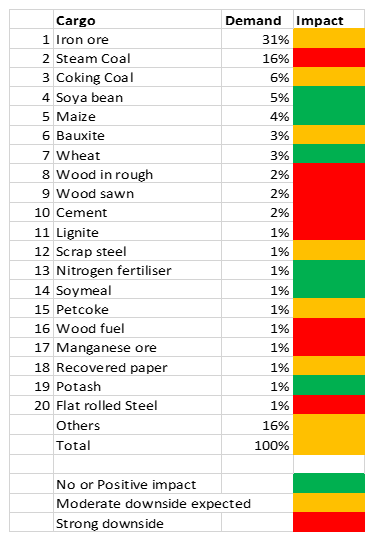This screenshot has width=384, height=544.
Task: Select the Nitrogen fertiliser cell
Action: pyautogui.click(x=137, y=270)
